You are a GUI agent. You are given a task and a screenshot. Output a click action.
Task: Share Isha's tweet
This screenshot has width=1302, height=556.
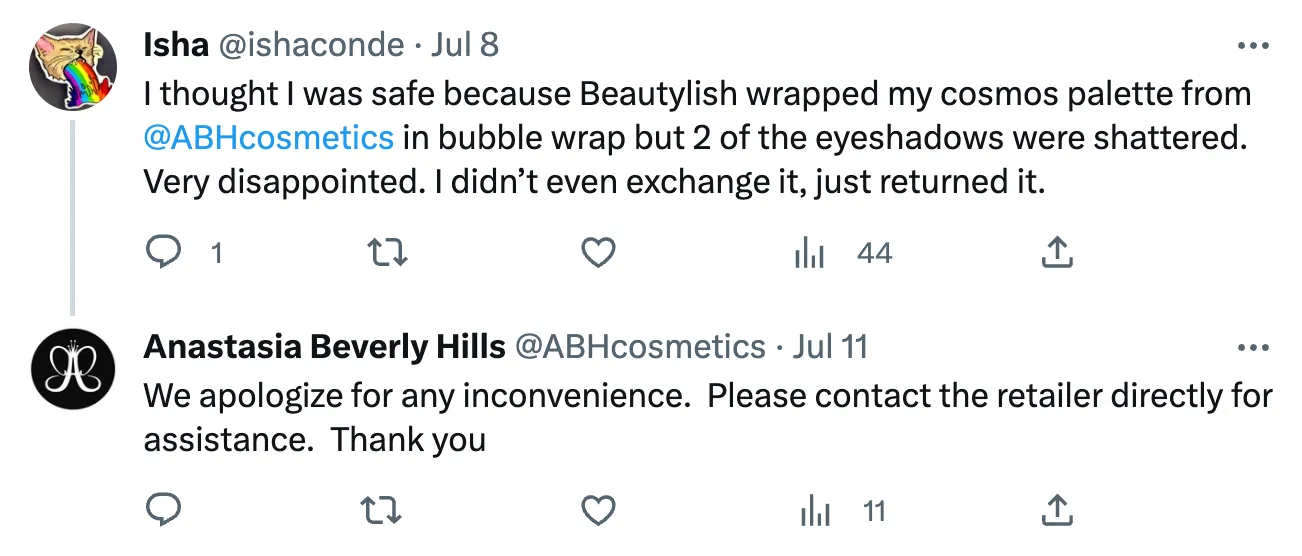[x=1057, y=254]
